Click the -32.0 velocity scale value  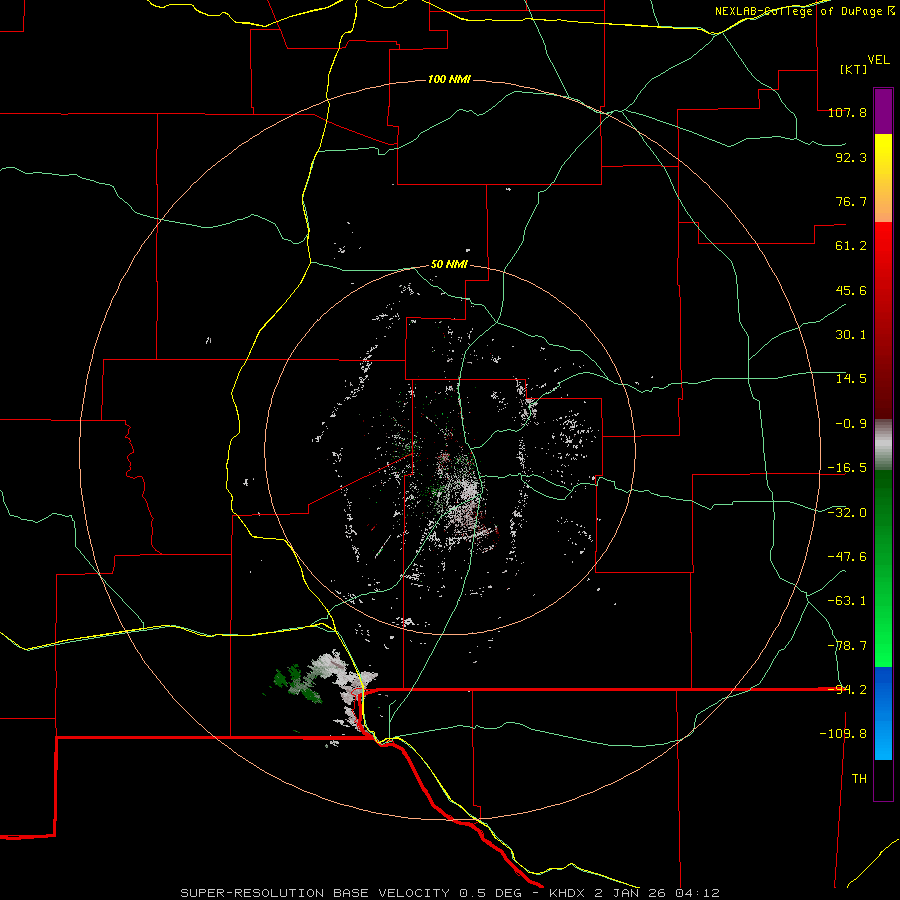[847, 512]
